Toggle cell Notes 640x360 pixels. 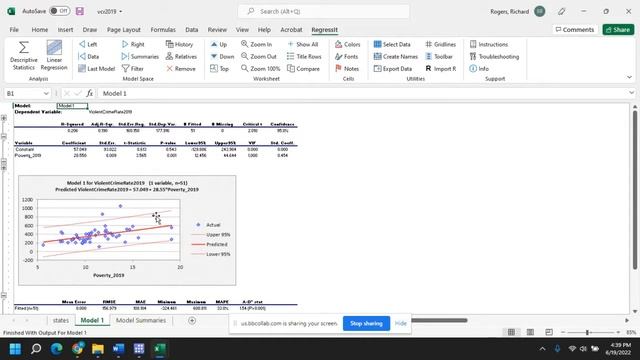pos(347,69)
